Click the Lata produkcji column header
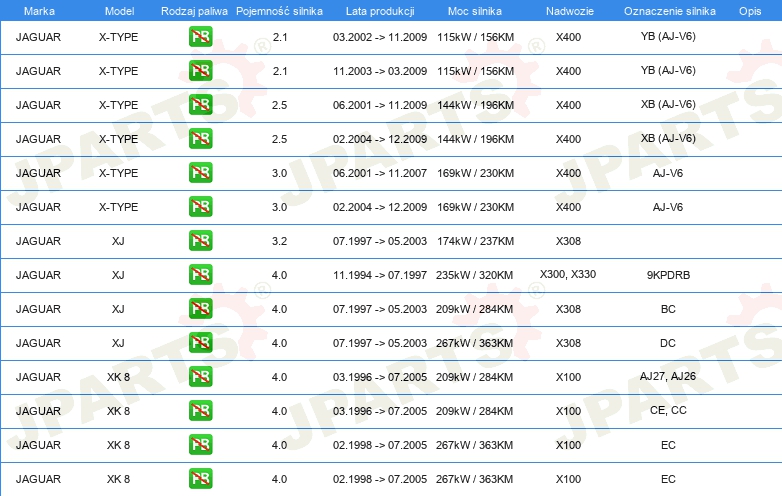Screen dimensions: 782x496 pyautogui.click(x=379, y=9)
